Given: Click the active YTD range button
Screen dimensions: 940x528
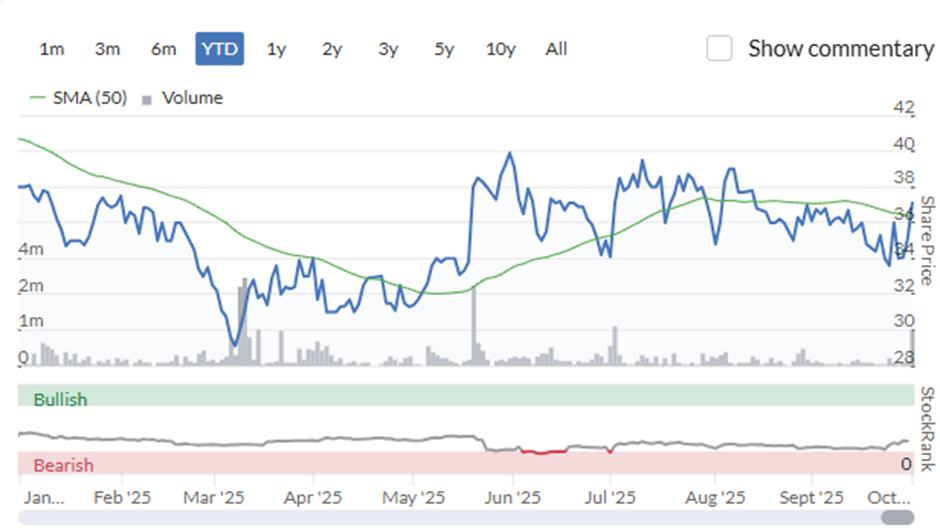Looking at the screenshot, I should pos(219,49).
